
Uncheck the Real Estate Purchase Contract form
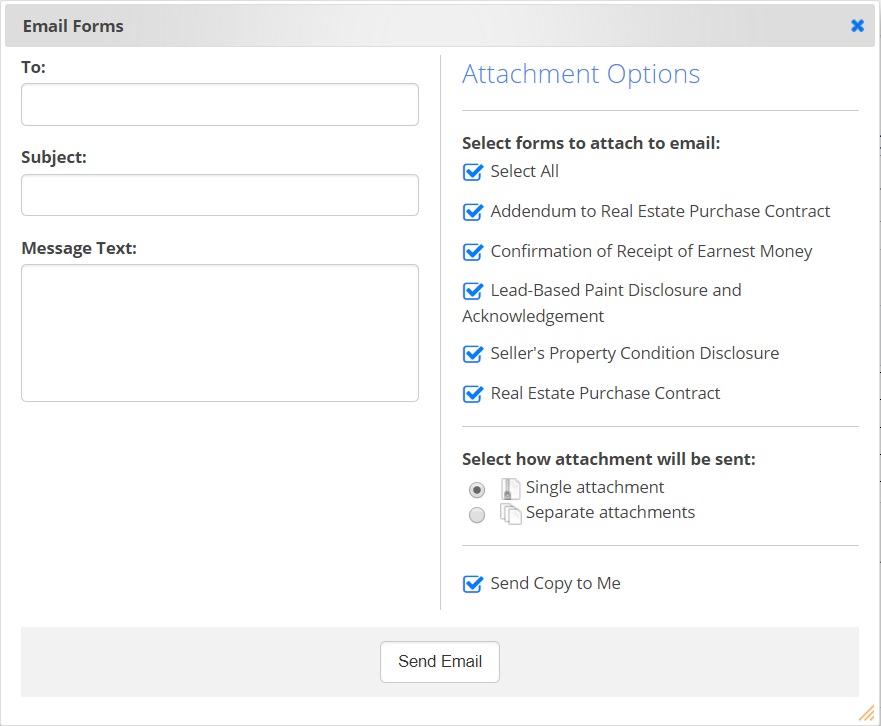473,394
